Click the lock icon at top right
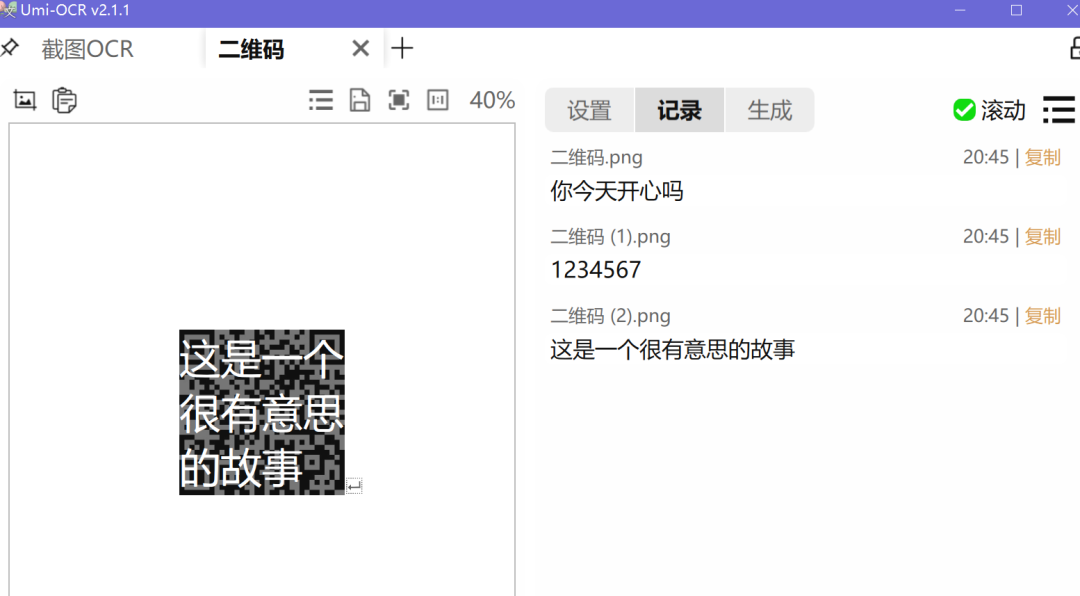This screenshot has height=596, width=1080. pos(1074,48)
